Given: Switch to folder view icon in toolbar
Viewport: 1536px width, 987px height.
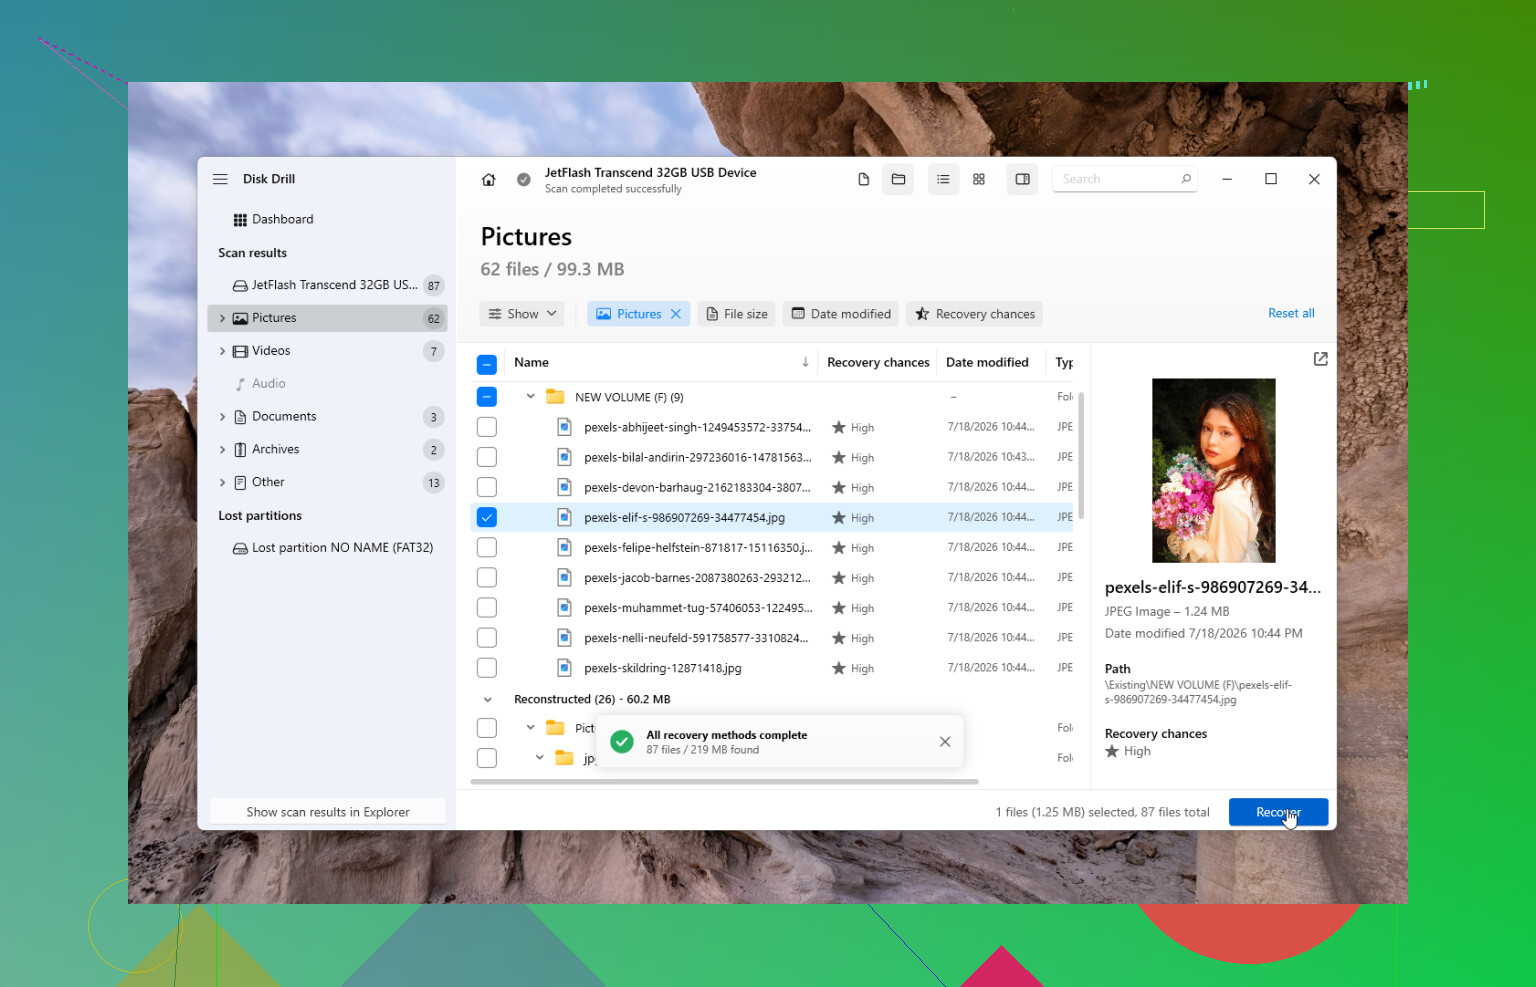Looking at the screenshot, I should 898,179.
